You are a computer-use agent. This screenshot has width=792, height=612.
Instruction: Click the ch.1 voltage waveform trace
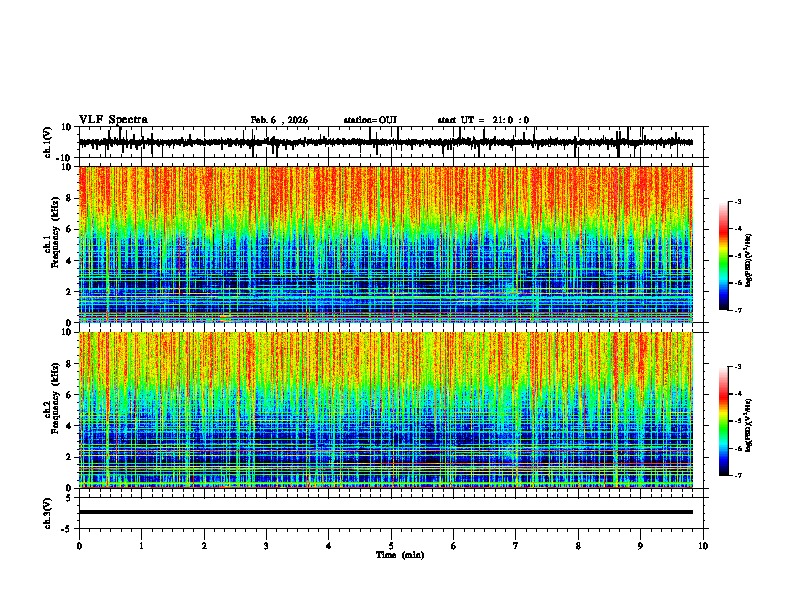click(386, 142)
